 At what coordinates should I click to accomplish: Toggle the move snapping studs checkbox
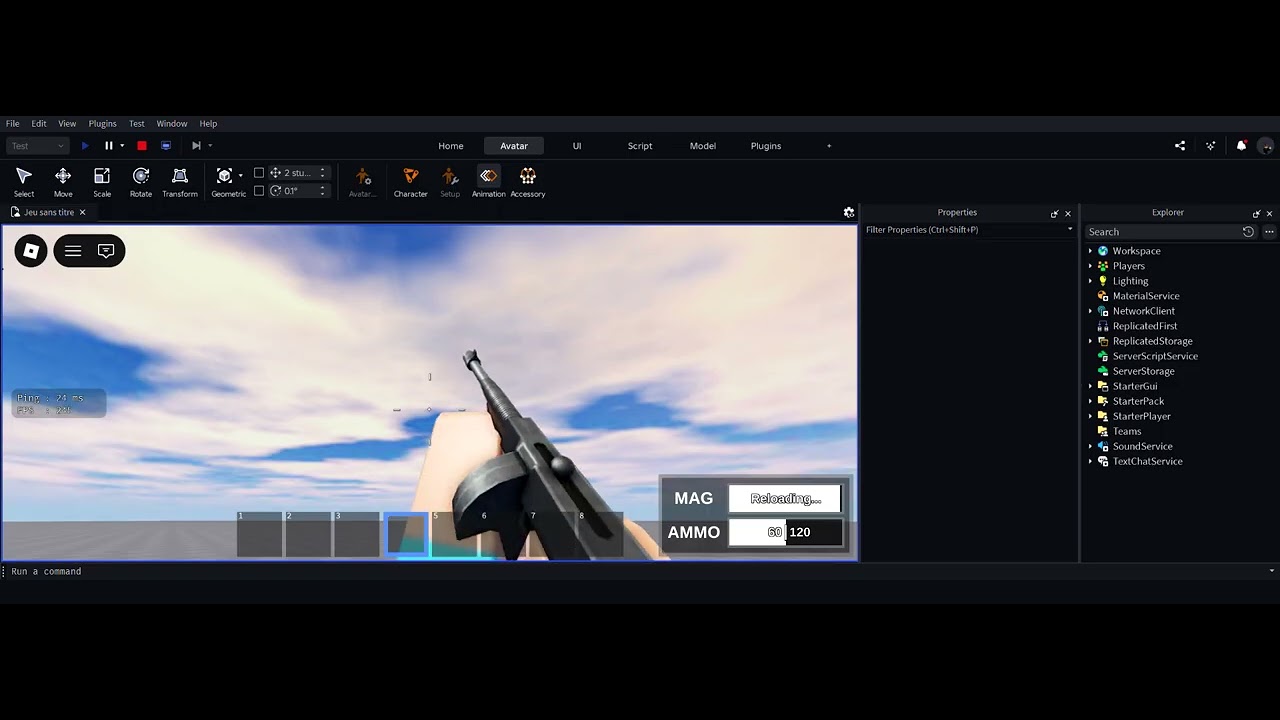coord(259,173)
